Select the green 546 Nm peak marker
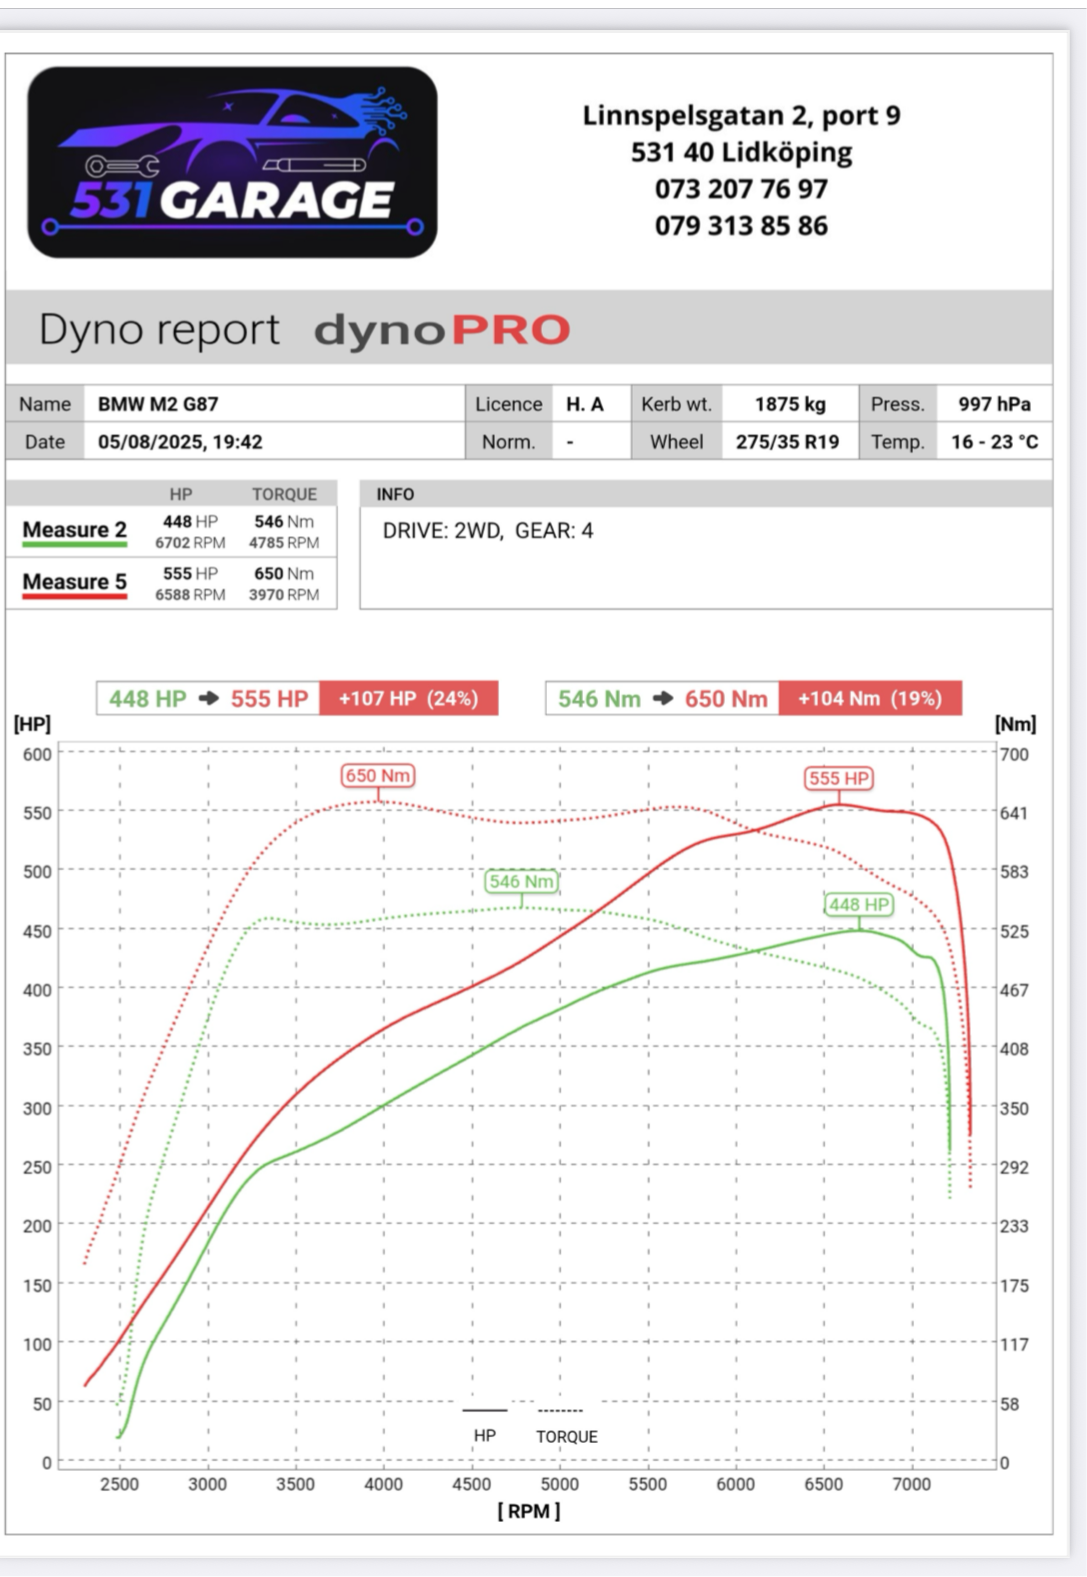The width and height of the screenshot is (1087, 1577). pos(521,881)
